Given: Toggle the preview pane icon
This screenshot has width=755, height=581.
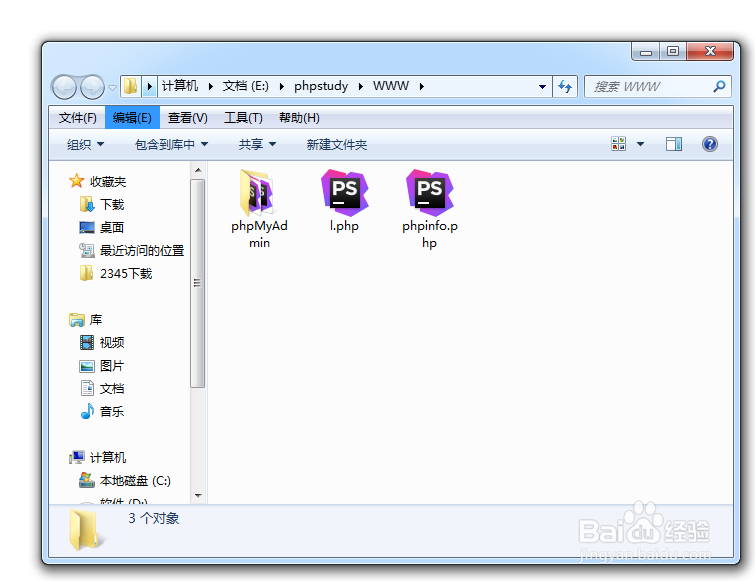Looking at the screenshot, I should tap(674, 144).
